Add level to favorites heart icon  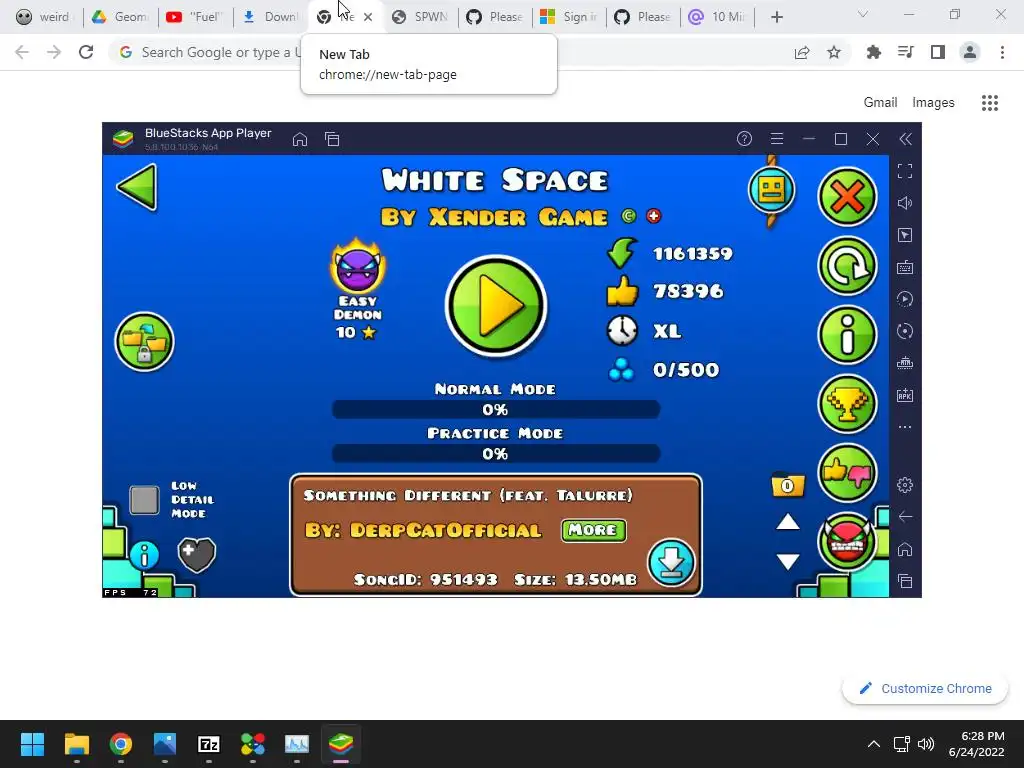(197, 555)
